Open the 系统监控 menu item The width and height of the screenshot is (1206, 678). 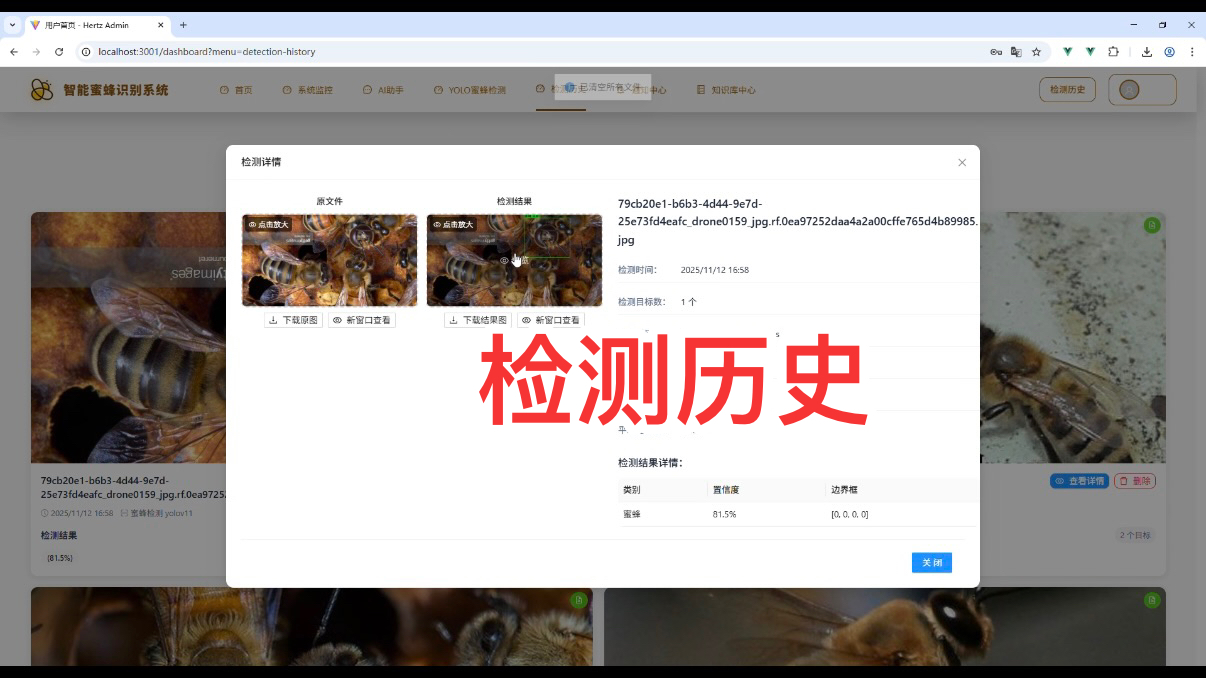pyautogui.click(x=307, y=90)
